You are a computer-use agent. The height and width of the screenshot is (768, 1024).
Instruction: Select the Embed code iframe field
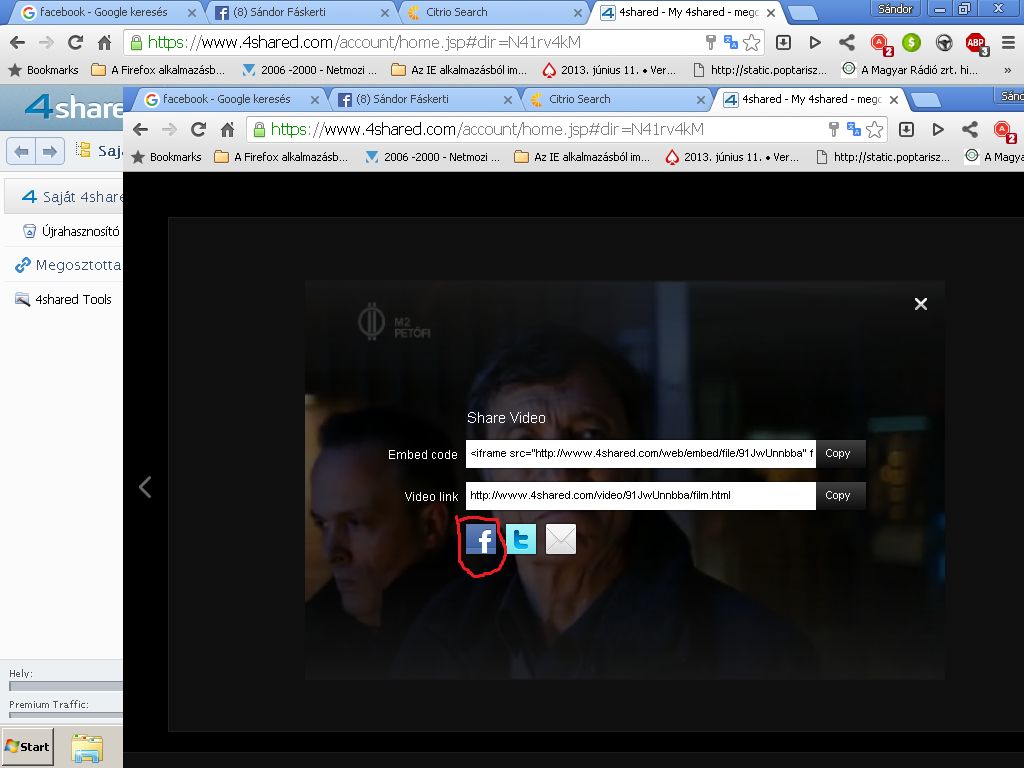[x=641, y=453]
